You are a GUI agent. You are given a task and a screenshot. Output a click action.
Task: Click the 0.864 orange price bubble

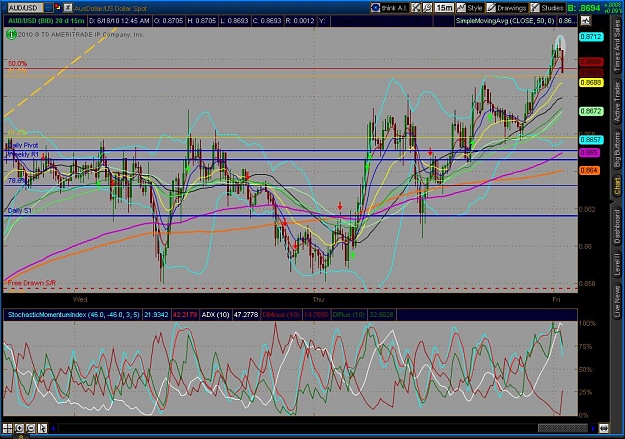coord(589,171)
